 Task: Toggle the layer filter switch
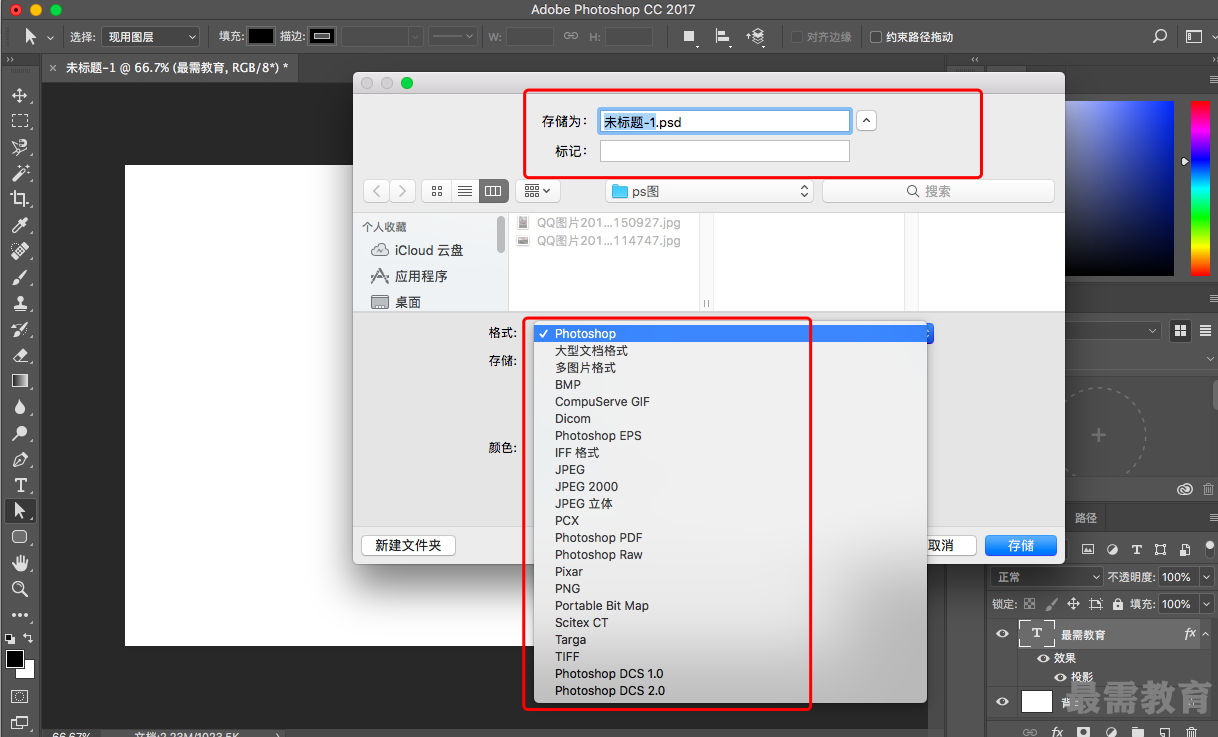[x=1208, y=549]
